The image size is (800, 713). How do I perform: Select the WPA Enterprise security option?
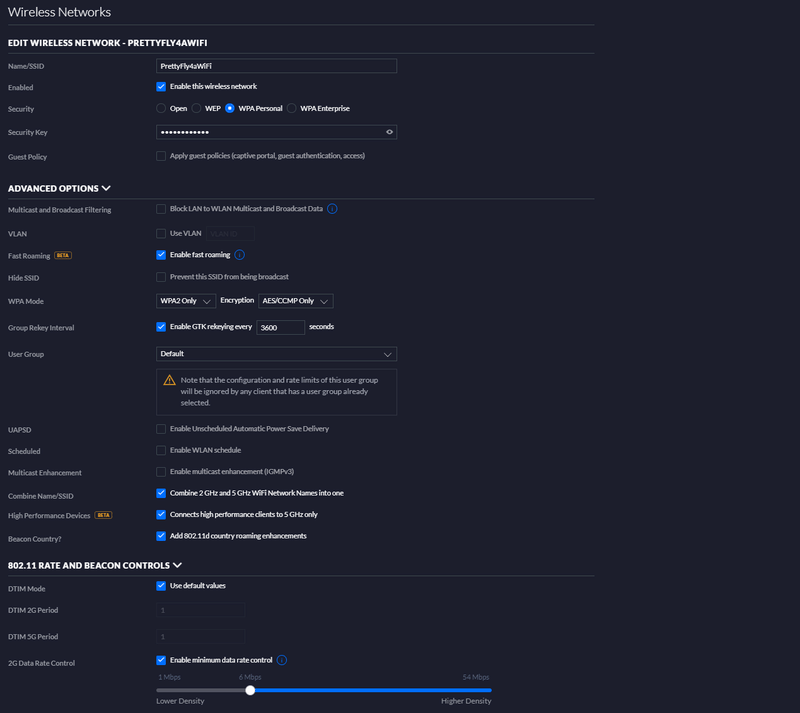(291, 108)
